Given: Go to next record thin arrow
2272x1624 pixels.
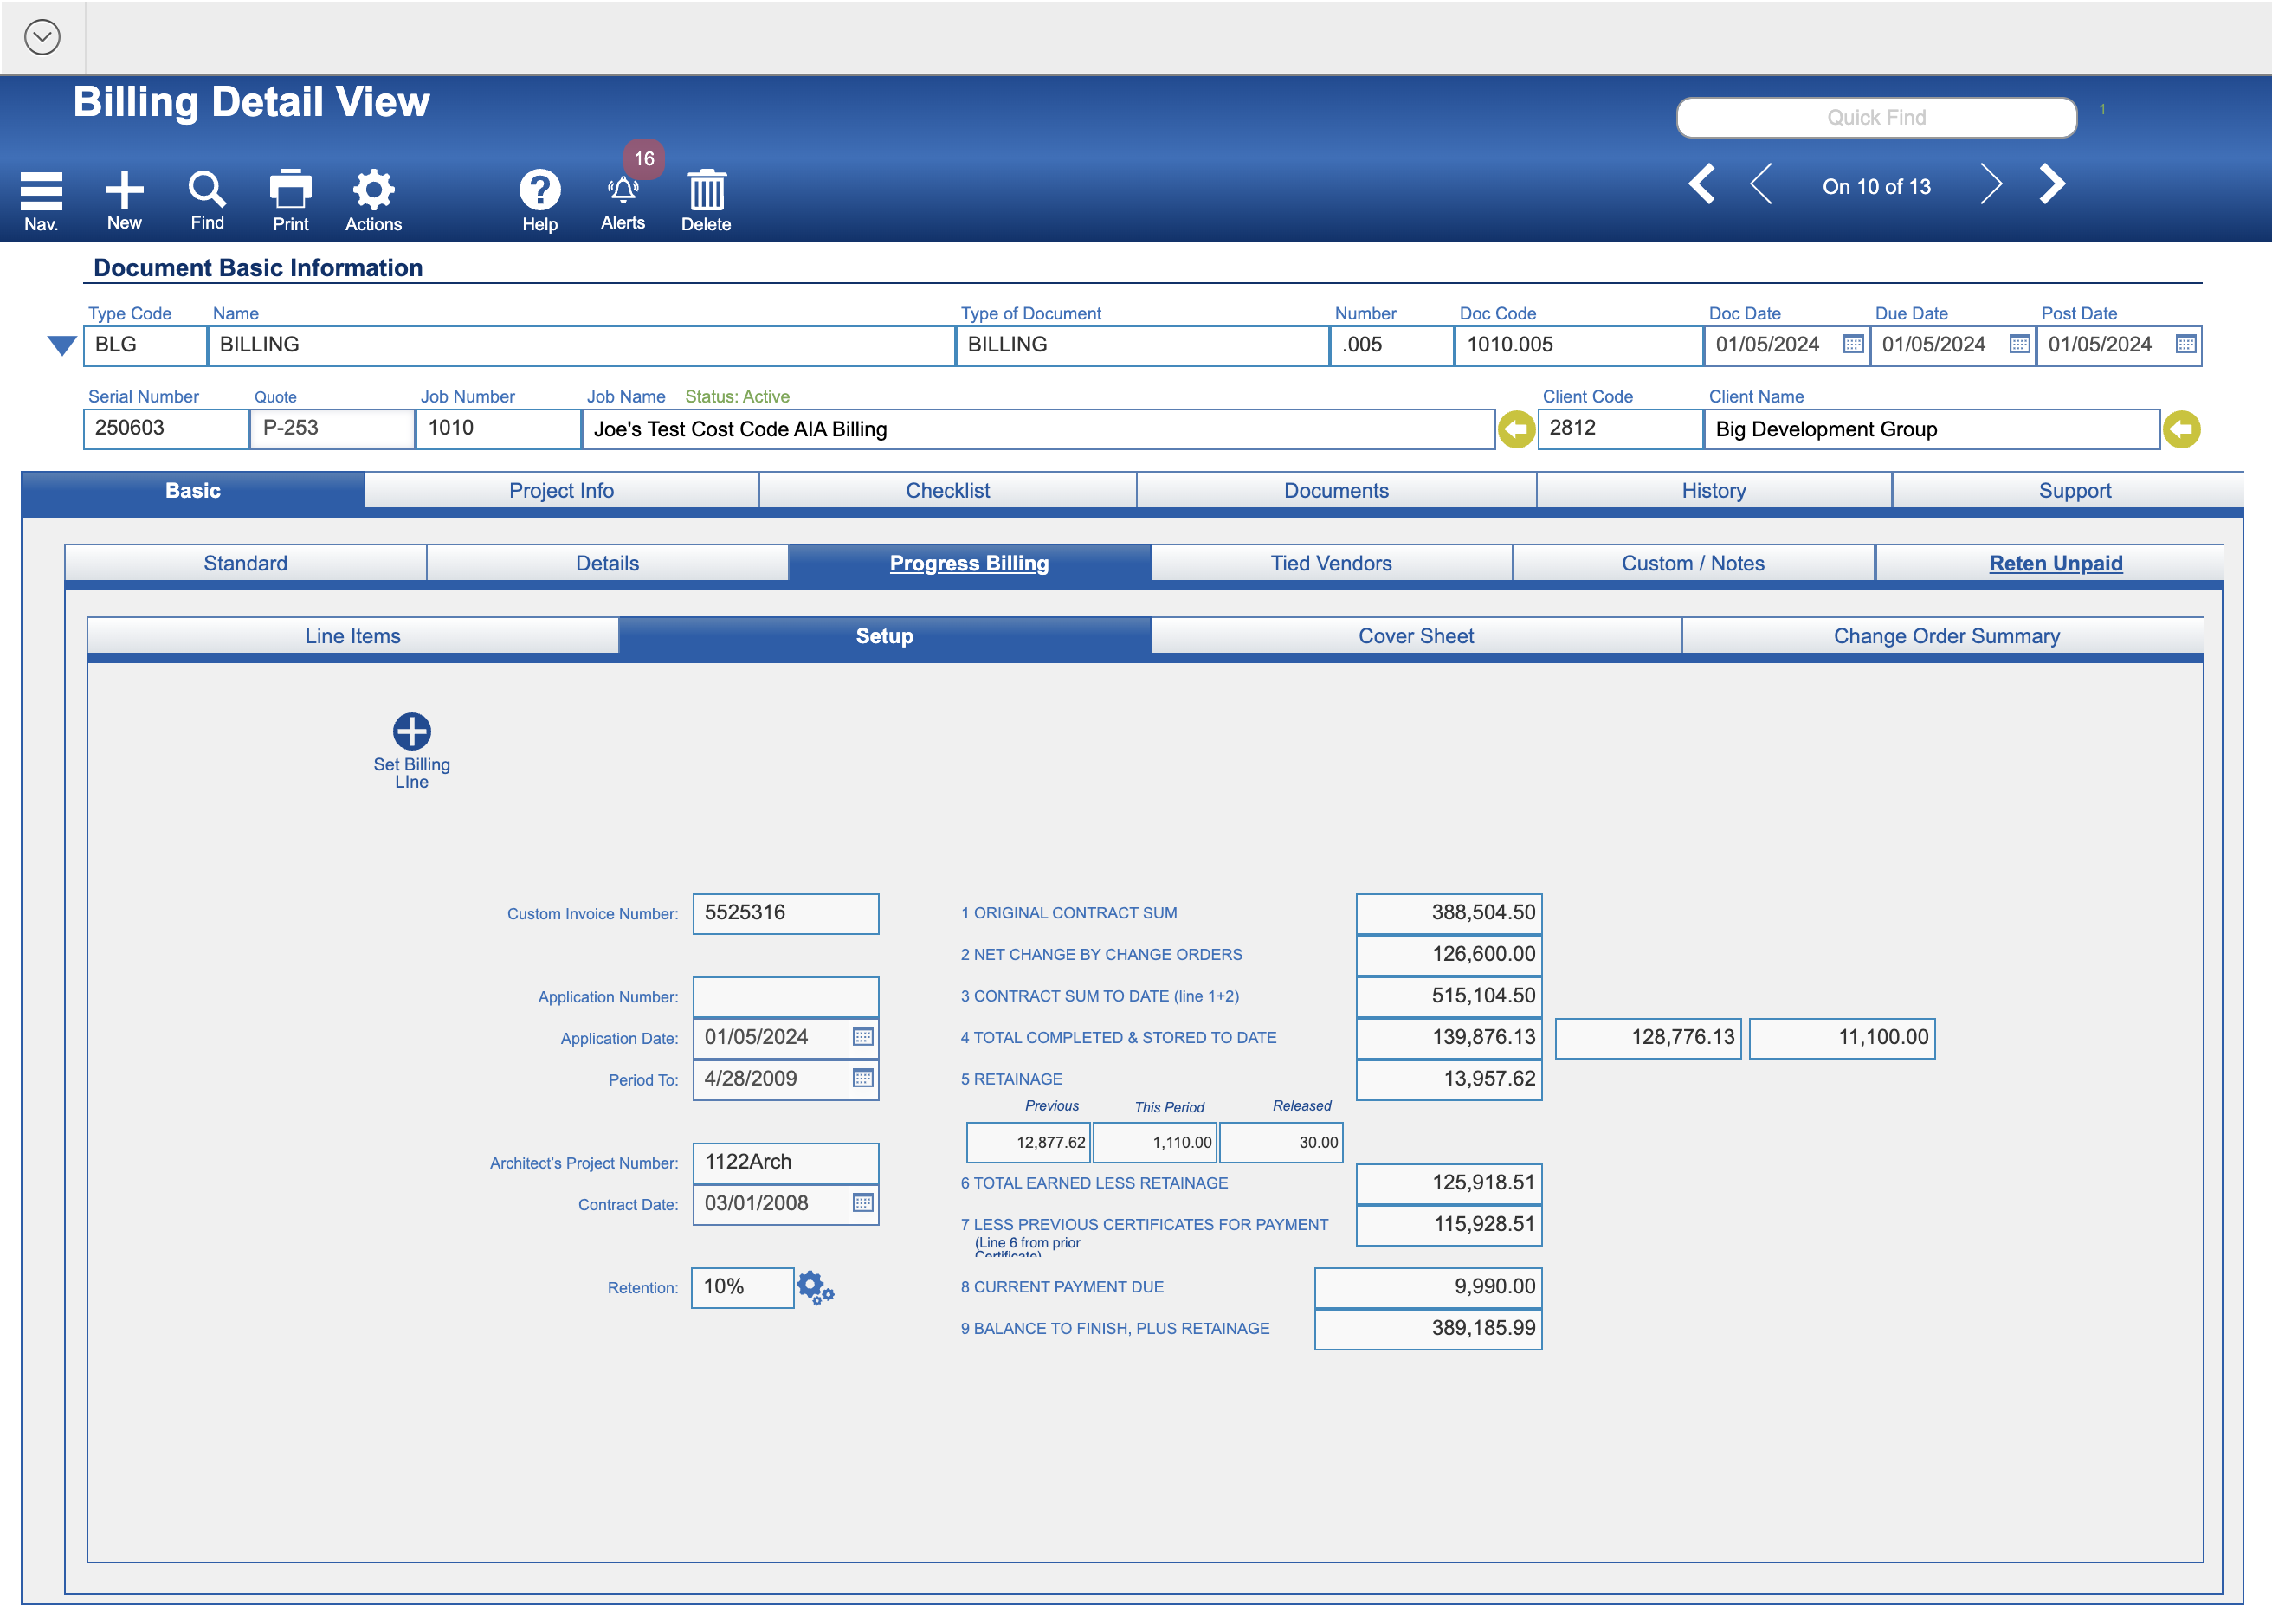Looking at the screenshot, I should [x=1990, y=185].
